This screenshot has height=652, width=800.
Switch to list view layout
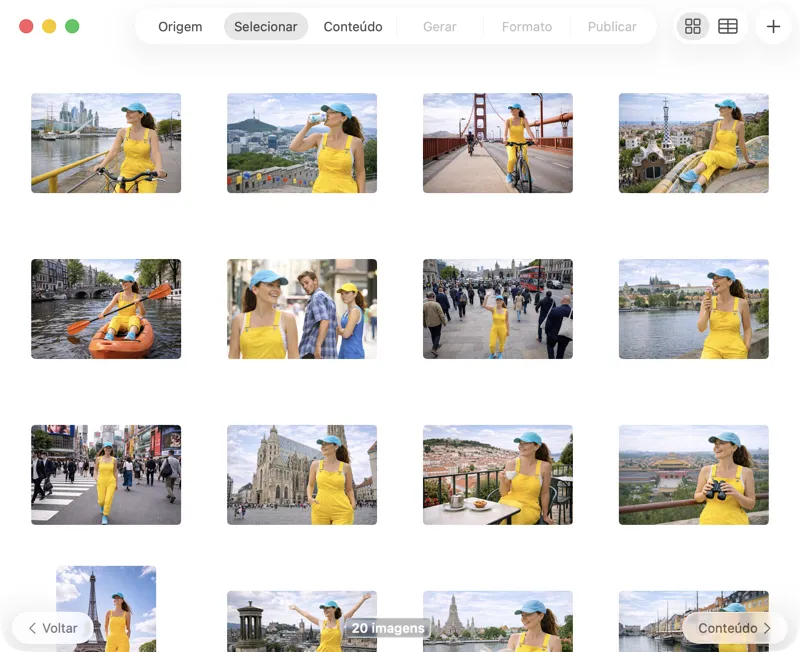[728, 26]
